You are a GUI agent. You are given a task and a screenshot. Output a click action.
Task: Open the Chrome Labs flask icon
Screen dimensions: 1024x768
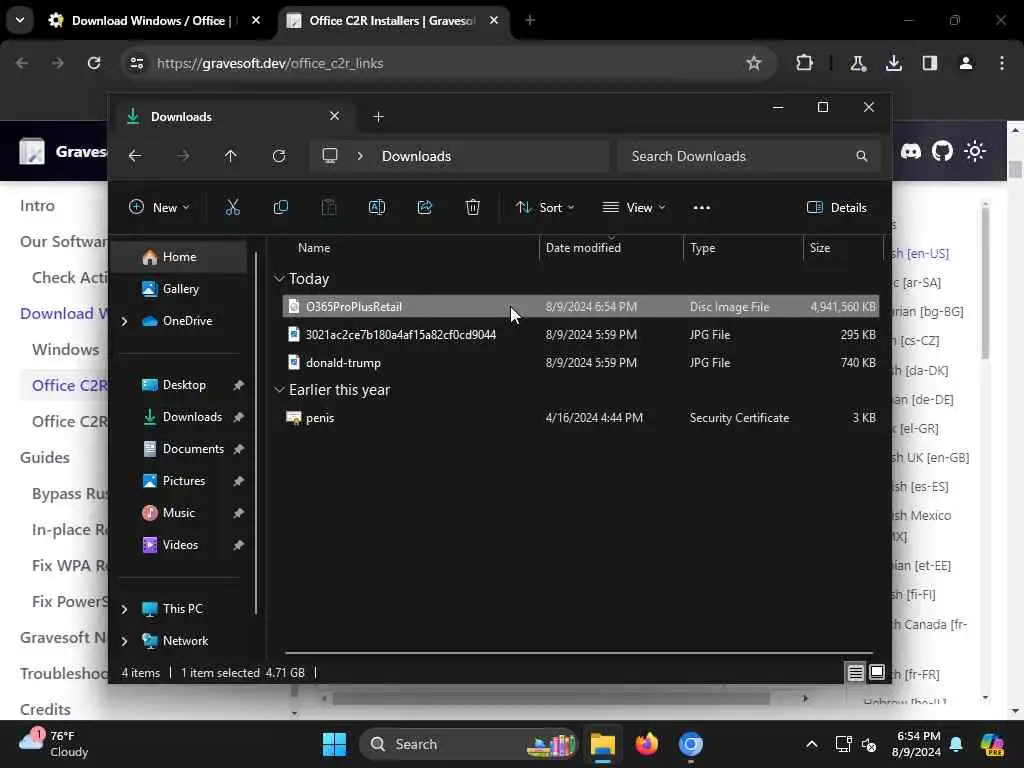coord(857,63)
